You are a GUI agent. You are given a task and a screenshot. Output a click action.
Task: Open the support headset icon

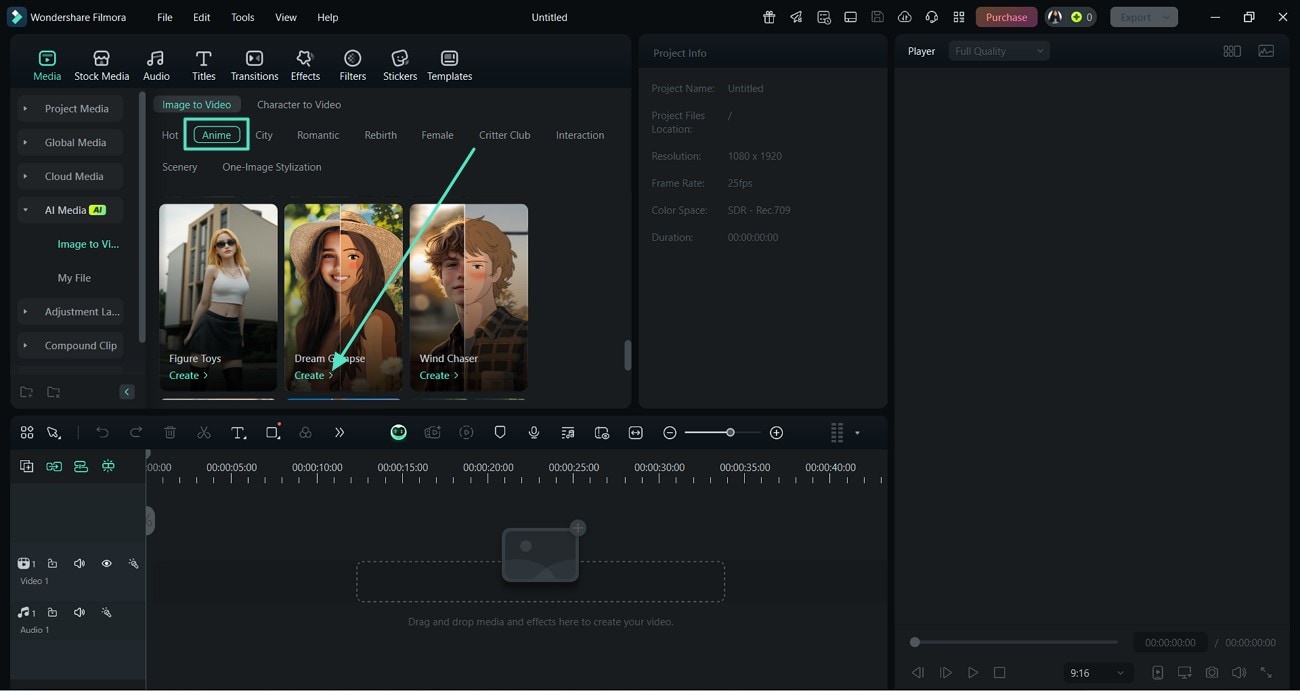pos(932,17)
